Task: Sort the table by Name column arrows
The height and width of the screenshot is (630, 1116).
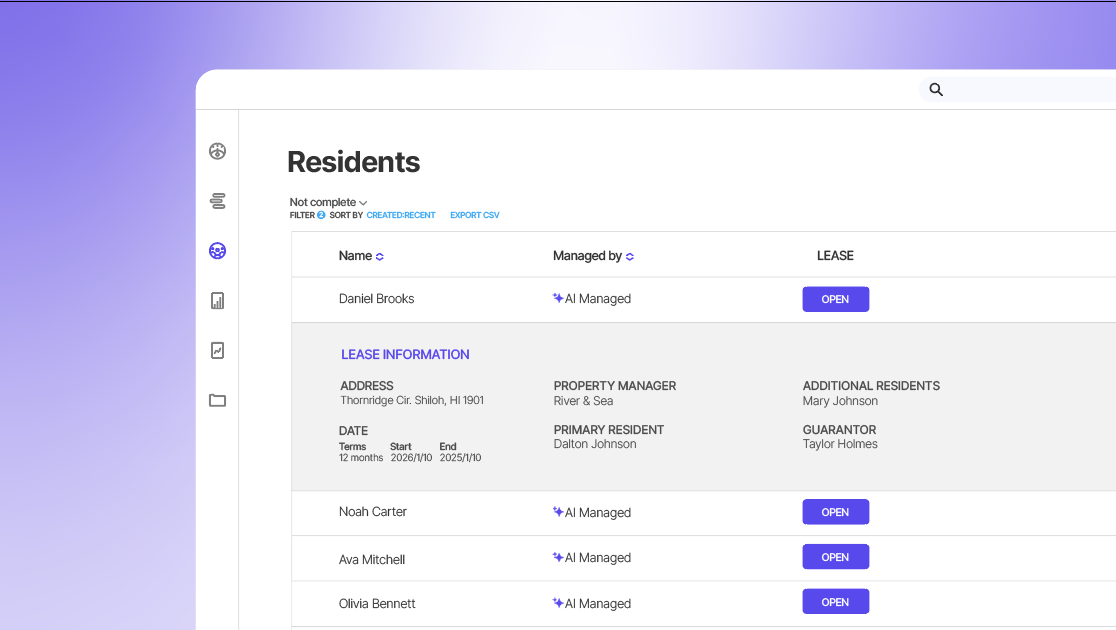Action: [x=380, y=257]
